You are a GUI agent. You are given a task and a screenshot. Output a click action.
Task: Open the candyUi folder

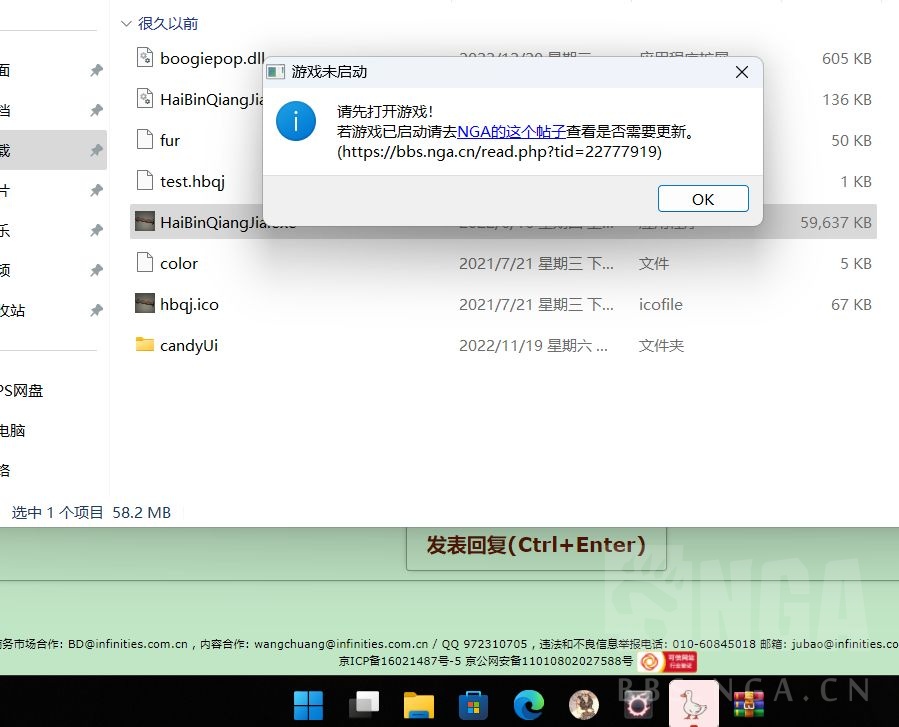pos(188,345)
